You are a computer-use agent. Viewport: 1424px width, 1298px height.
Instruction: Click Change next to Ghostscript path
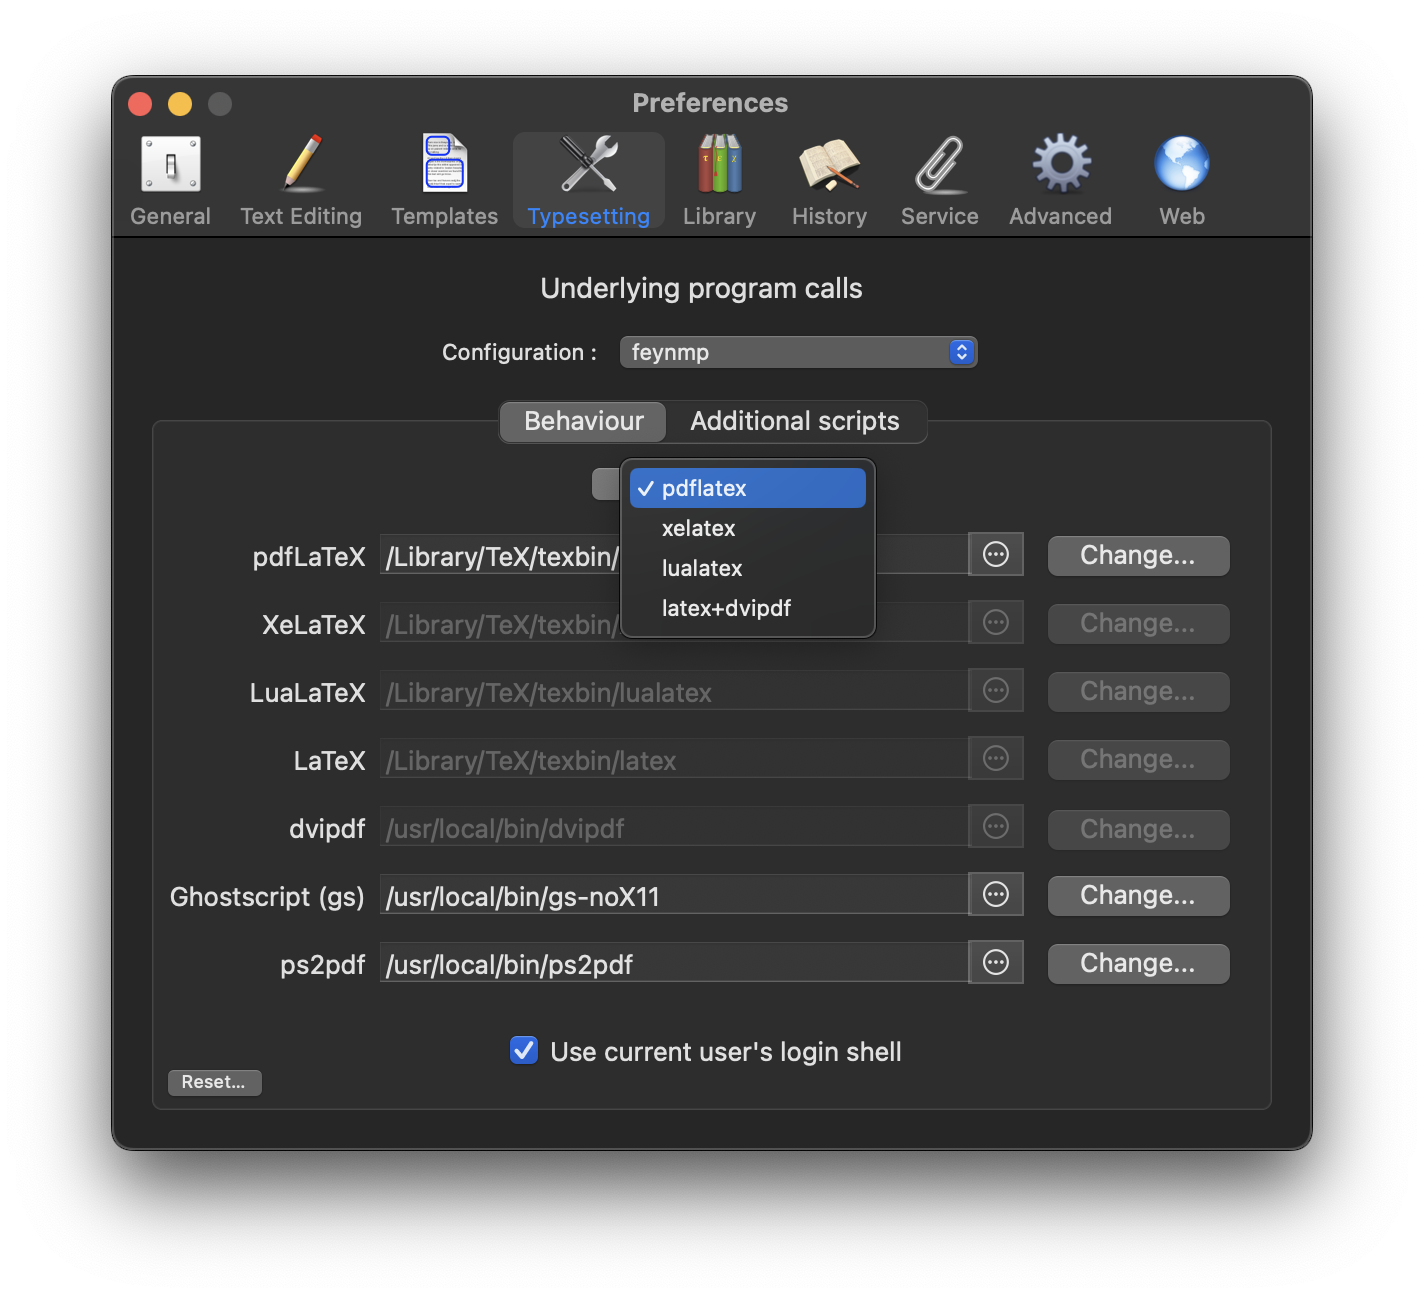[1138, 895]
